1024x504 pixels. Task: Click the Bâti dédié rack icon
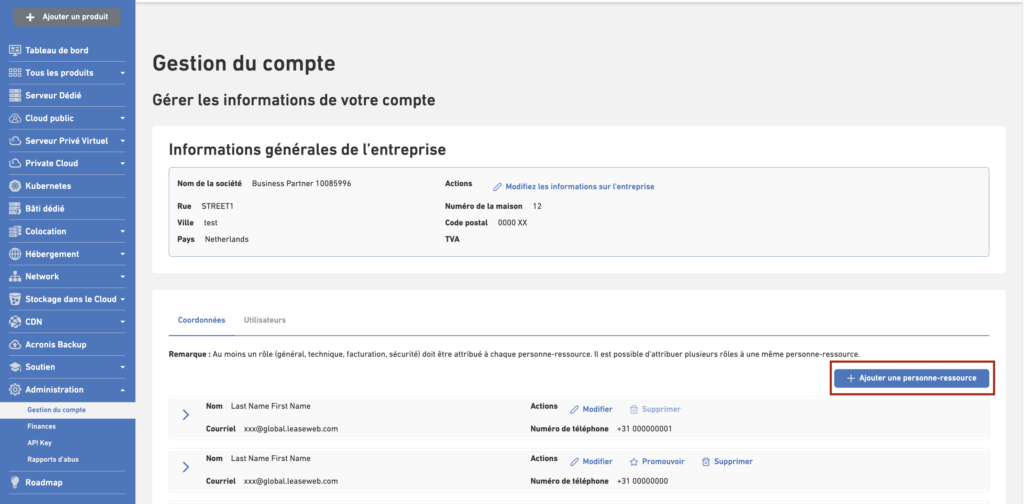(x=15, y=209)
